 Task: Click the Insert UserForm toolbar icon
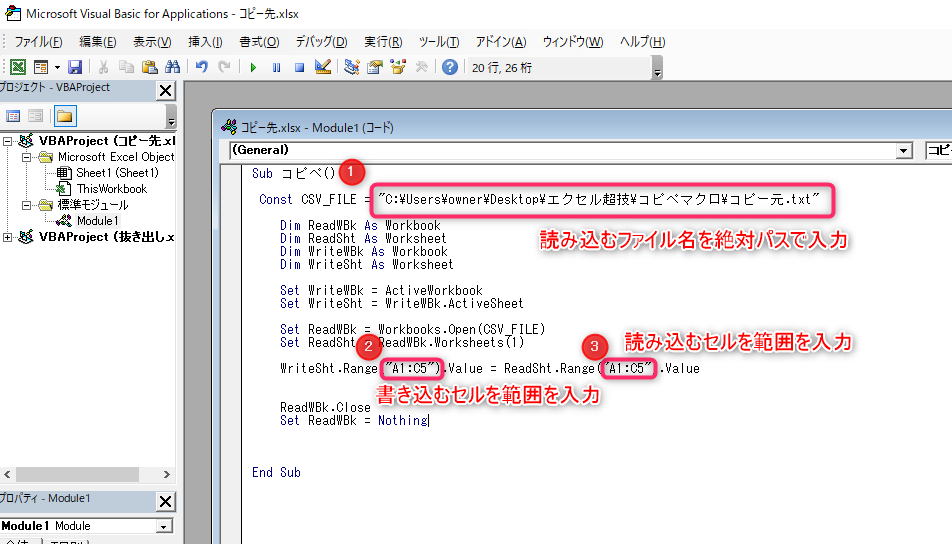pyautogui.click(x=41, y=67)
